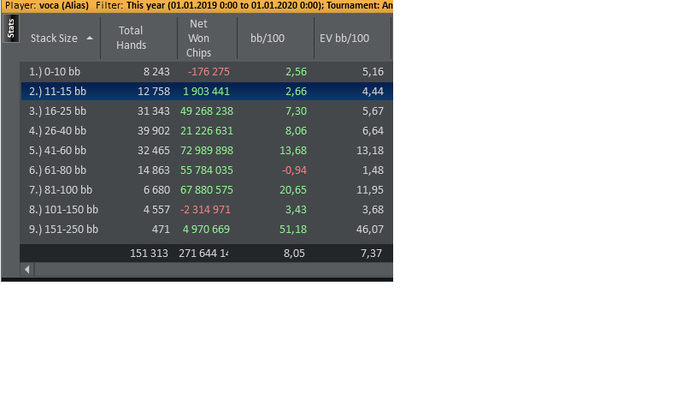Click EV bb/100 value 13,18

pyautogui.click(x=370, y=150)
